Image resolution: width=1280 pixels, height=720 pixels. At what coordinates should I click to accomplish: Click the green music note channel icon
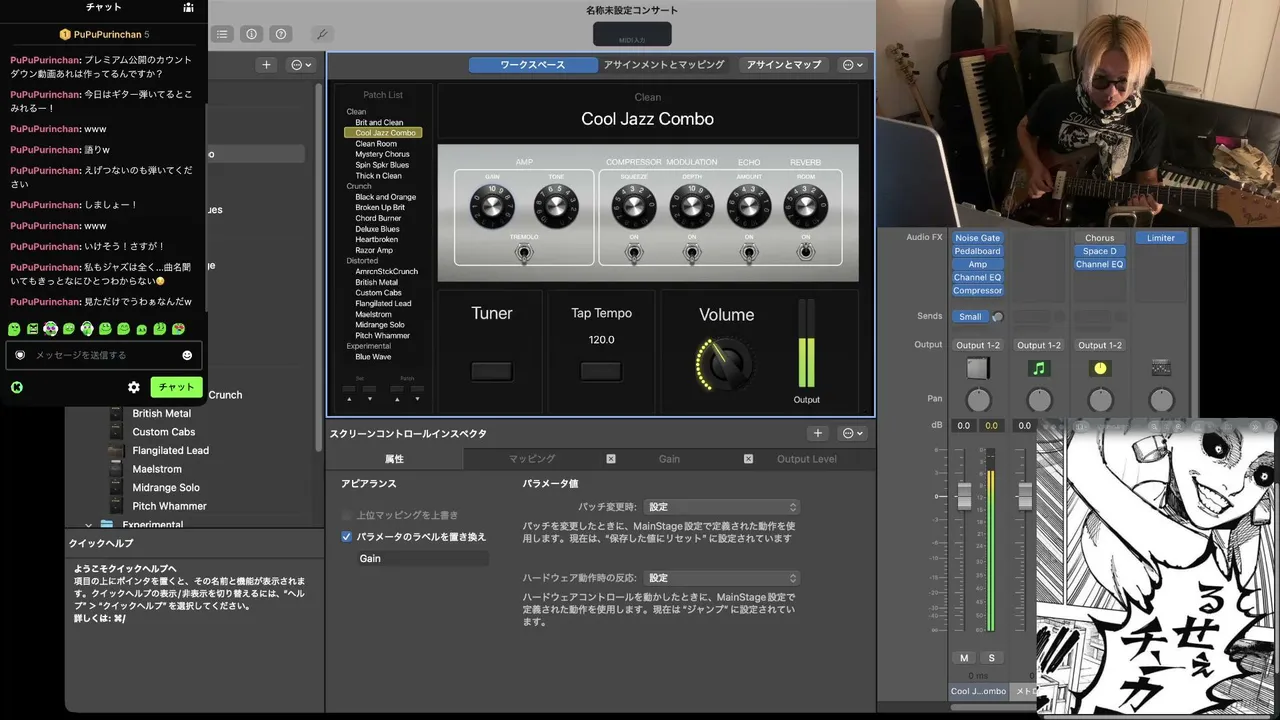point(1039,369)
